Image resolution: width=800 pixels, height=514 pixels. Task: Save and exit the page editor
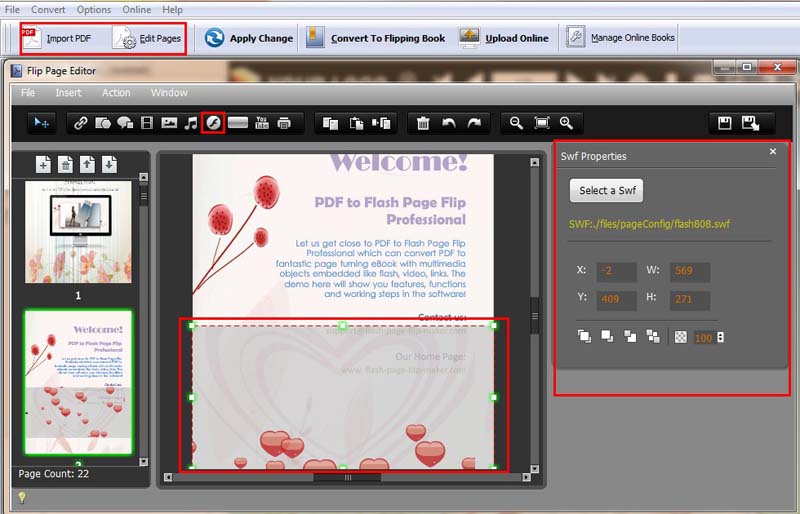click(x=751, y=123)
